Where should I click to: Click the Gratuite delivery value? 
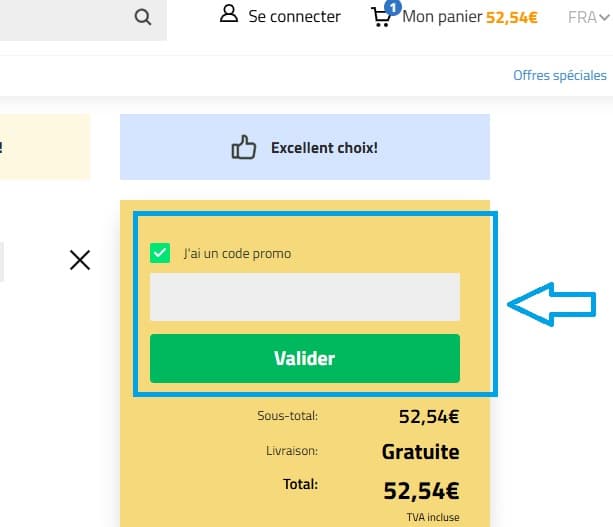pyautogui.click(x=420, y=452)
